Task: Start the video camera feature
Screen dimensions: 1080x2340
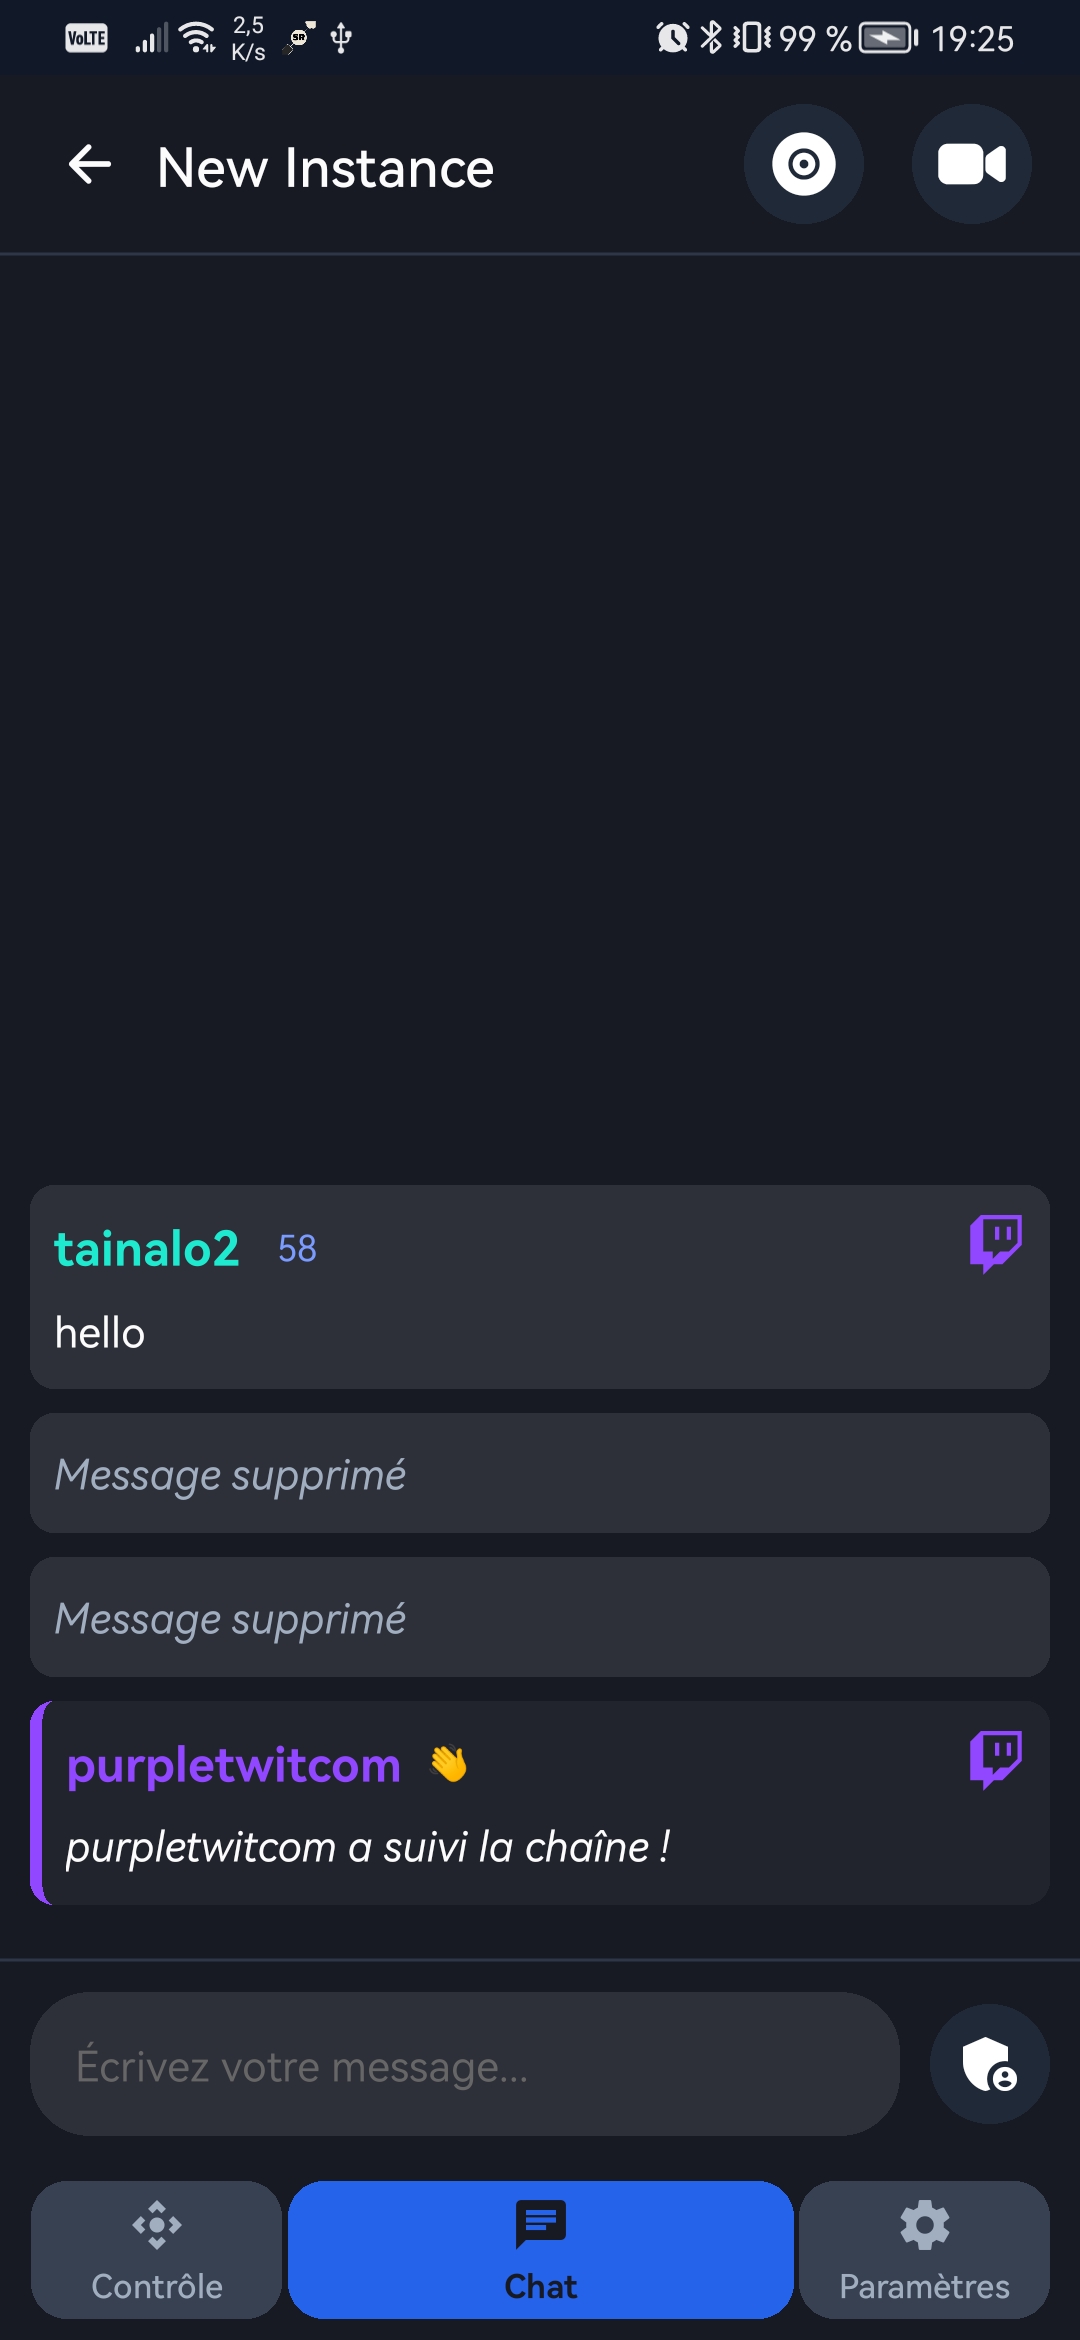Action: click(971, 164)
